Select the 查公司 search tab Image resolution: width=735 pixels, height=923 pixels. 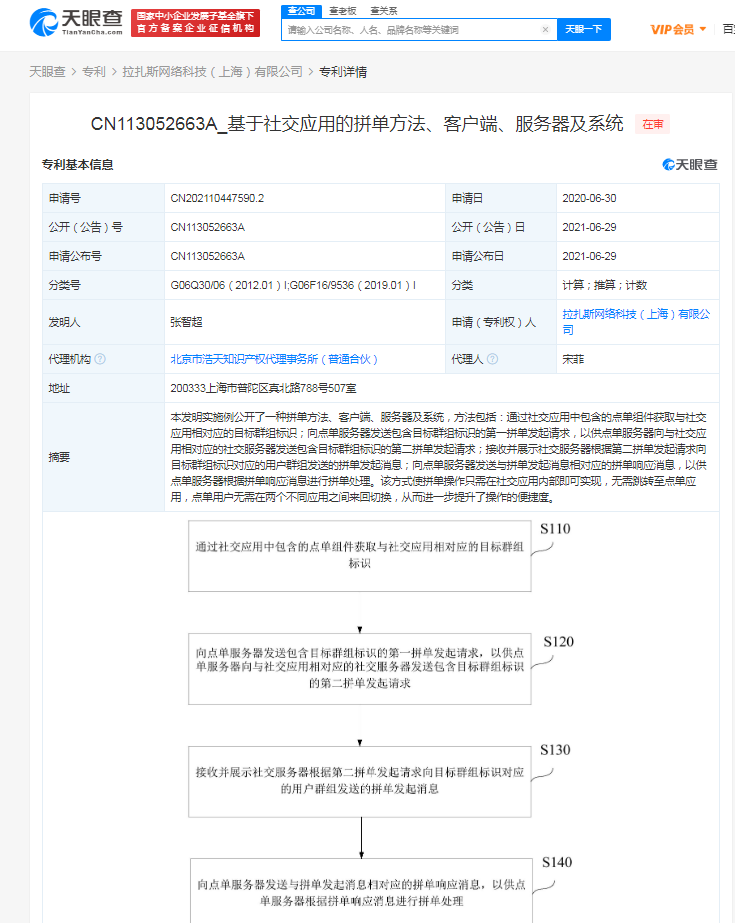pos(301,10)
